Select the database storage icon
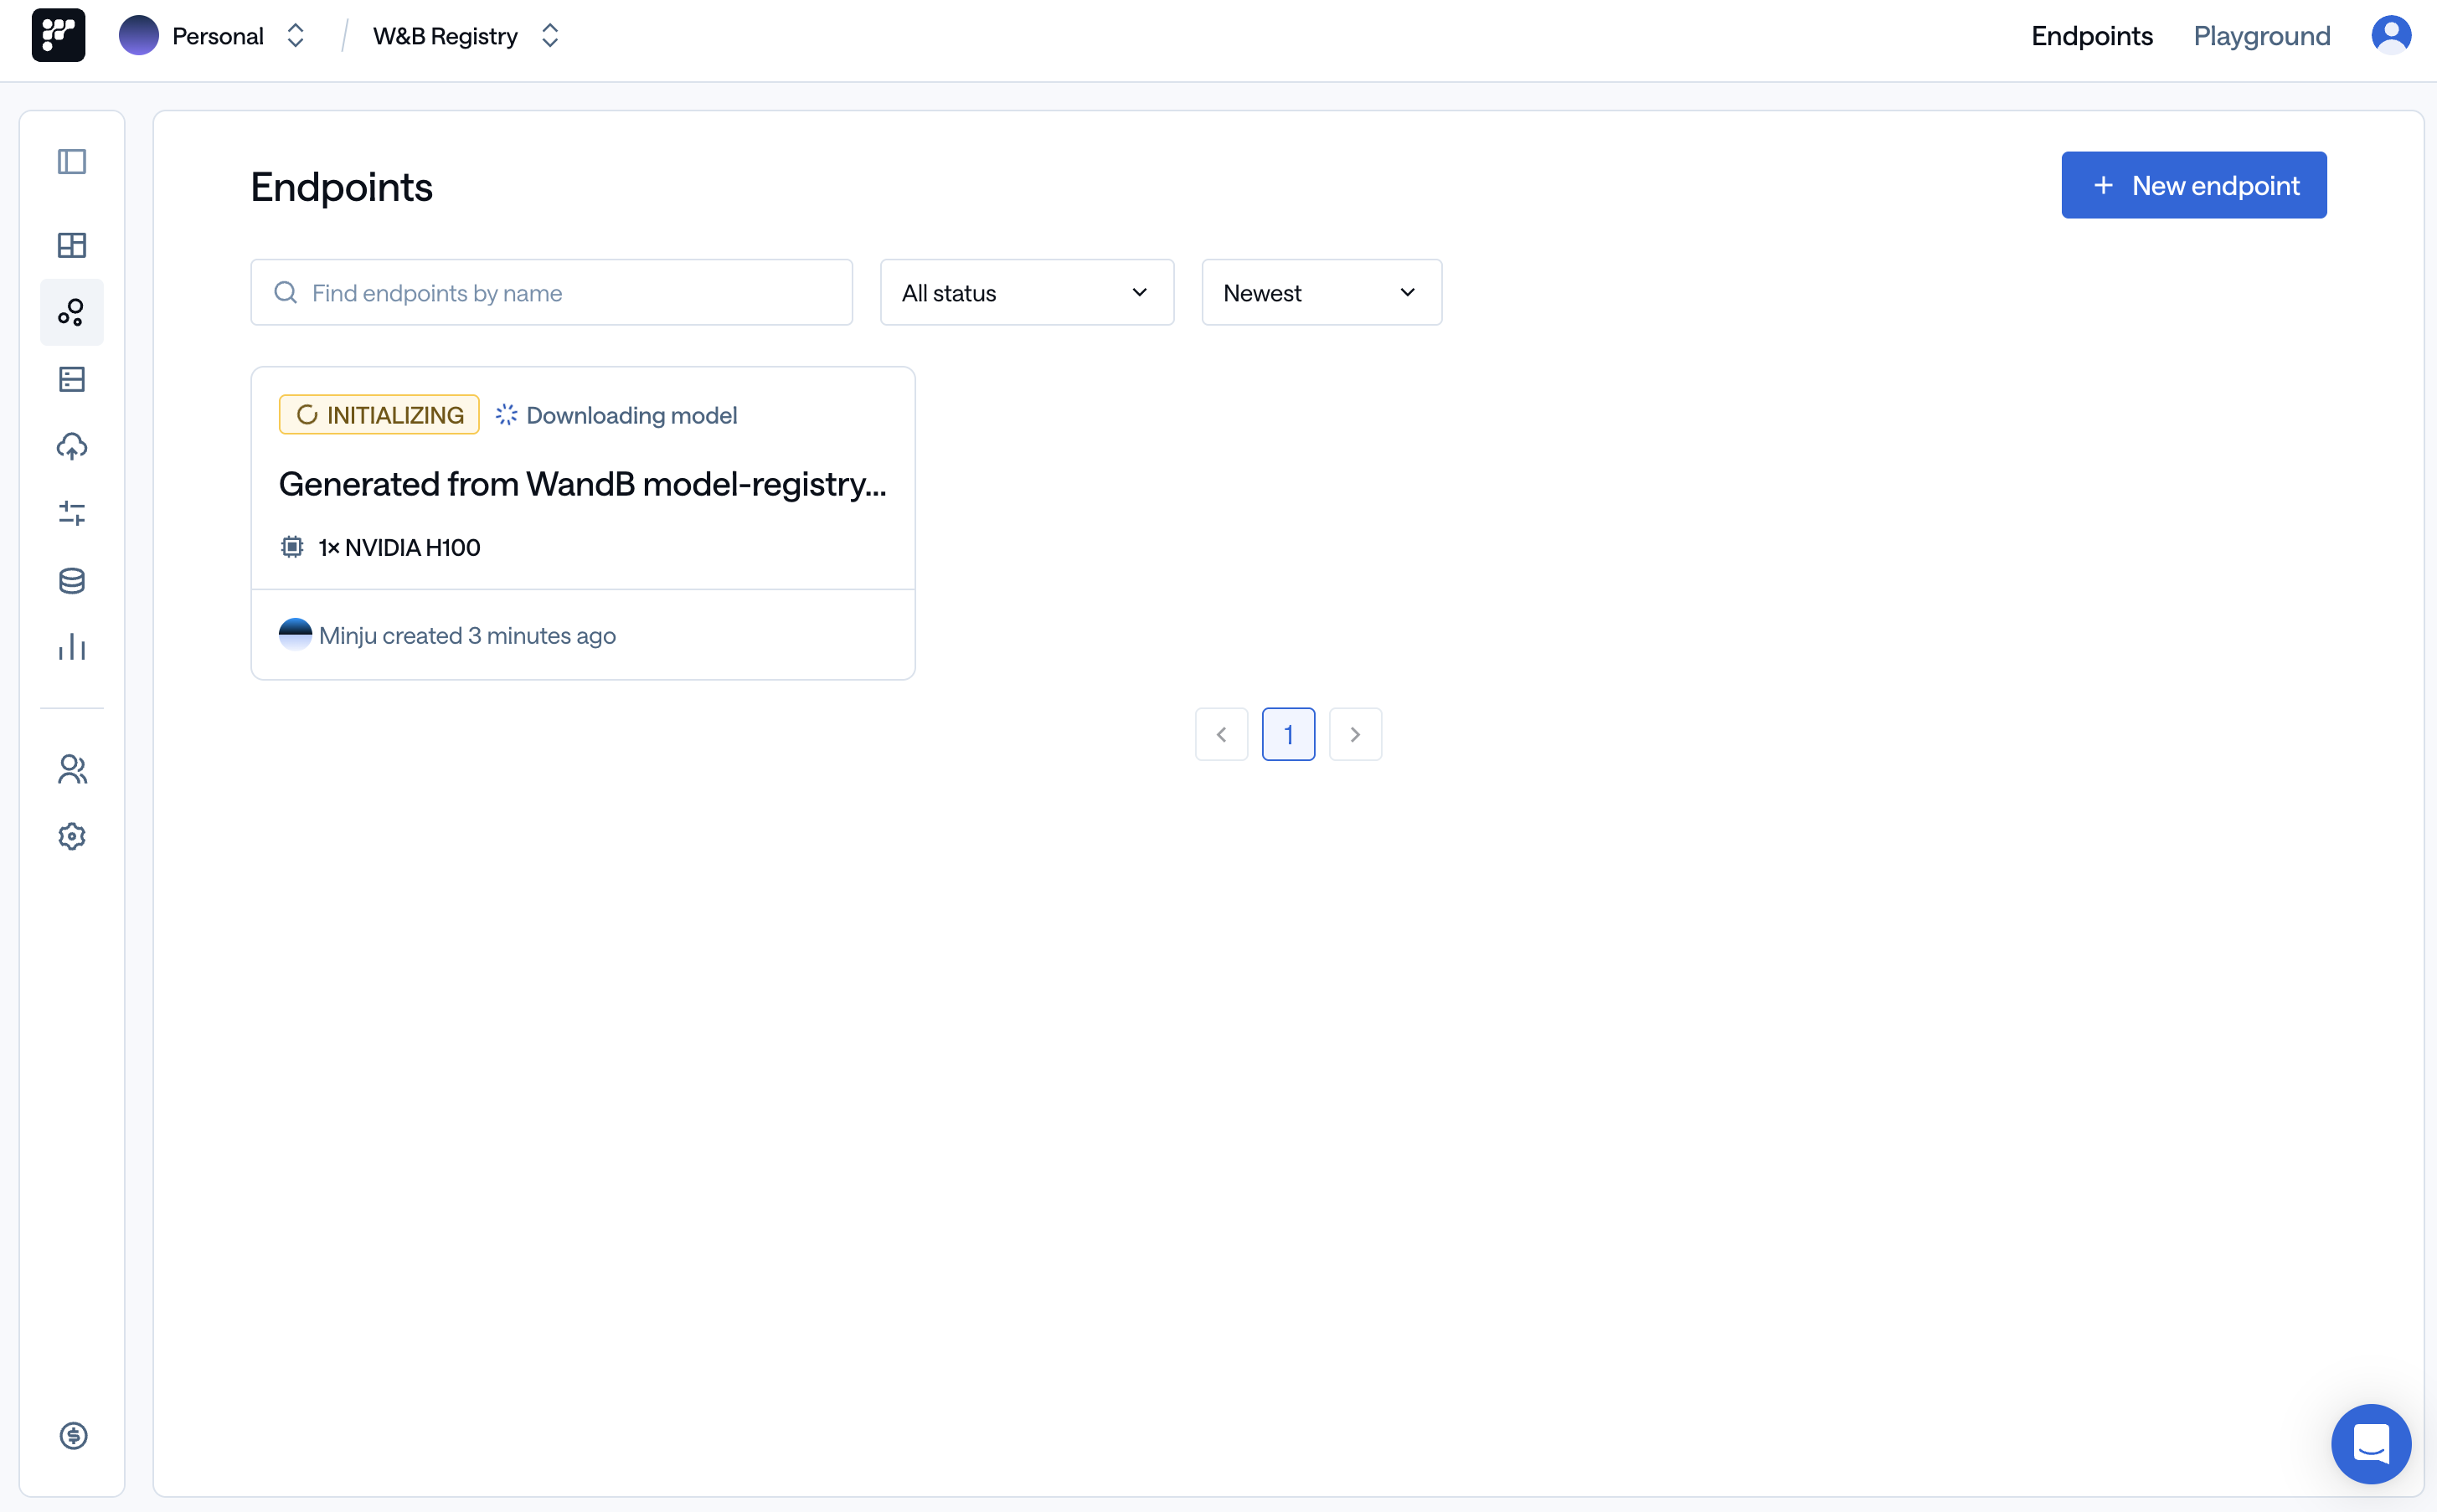Image resolution: width=2437 pixels, height=1512 pixels. 71,580
